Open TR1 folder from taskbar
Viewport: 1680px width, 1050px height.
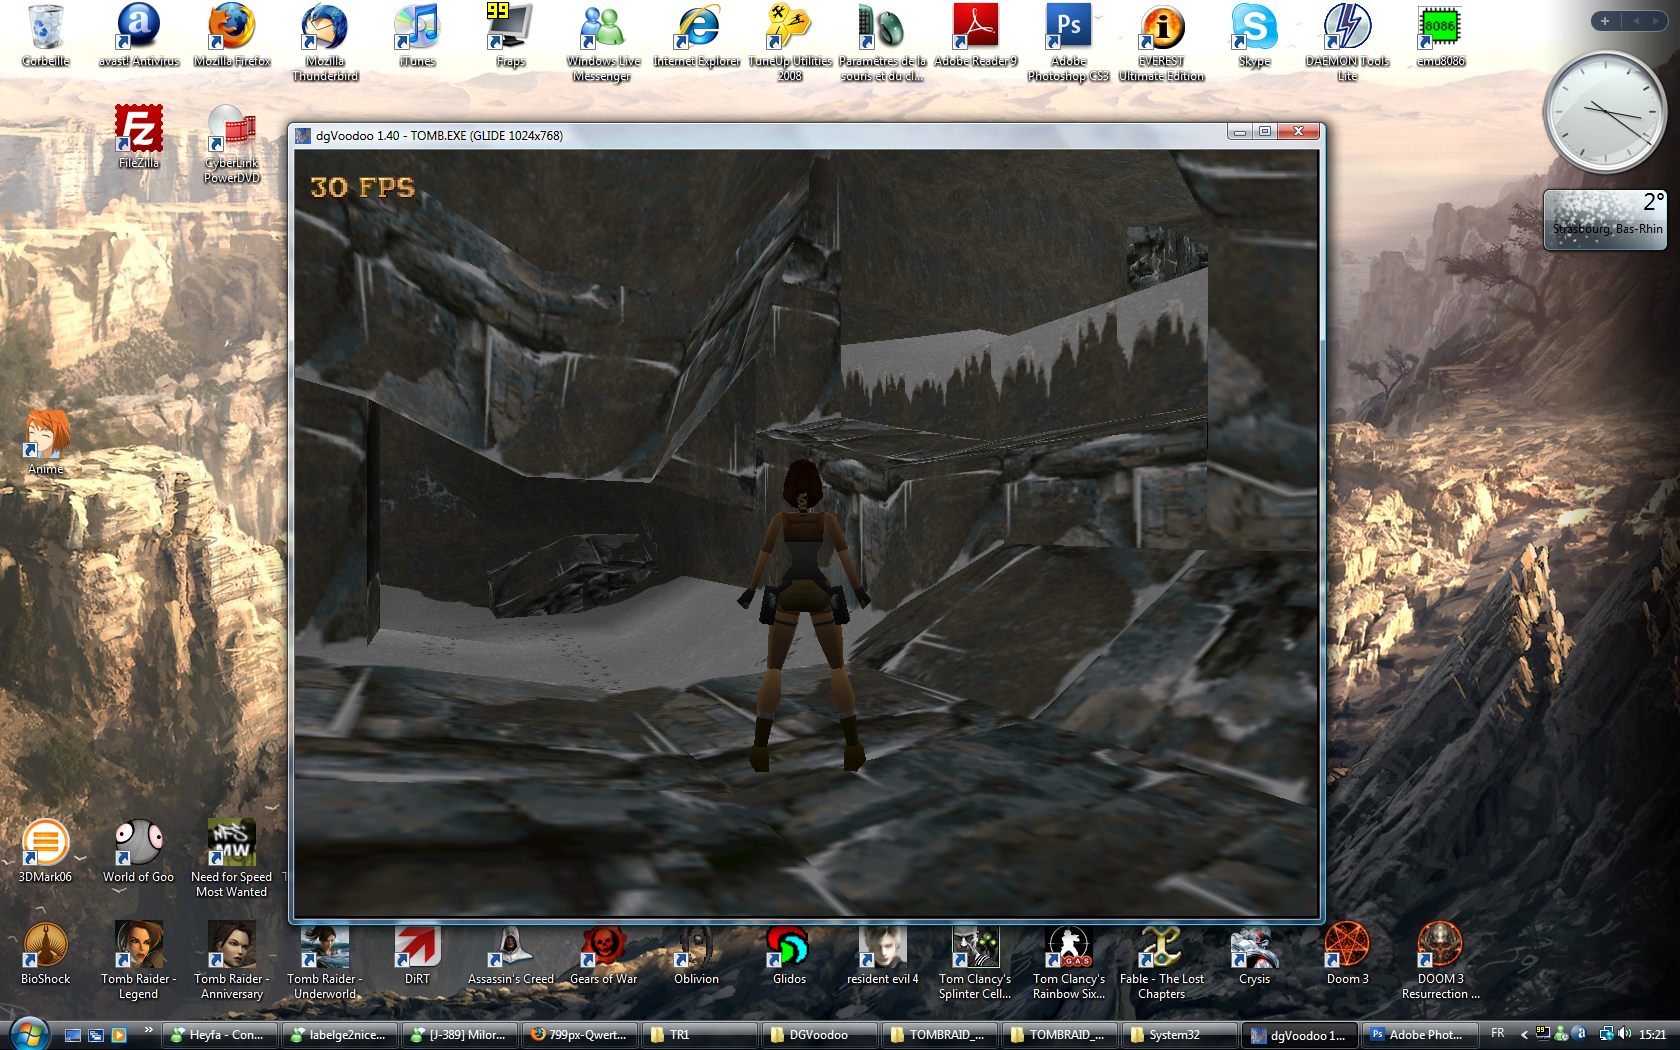(x=699, y=1035)
